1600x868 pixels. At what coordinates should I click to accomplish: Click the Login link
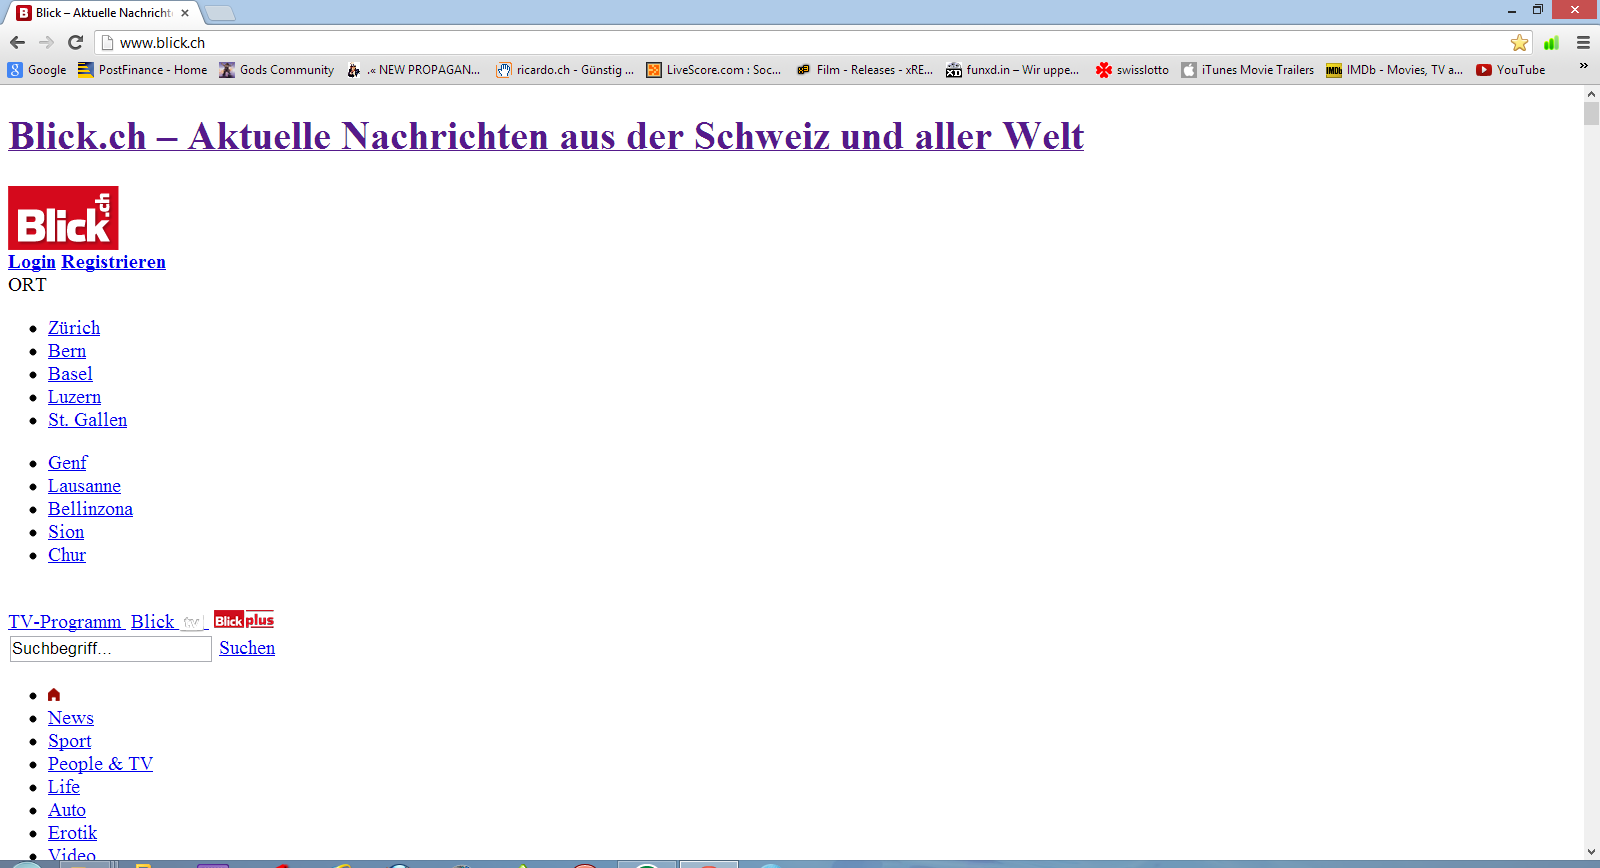(32, 262)
